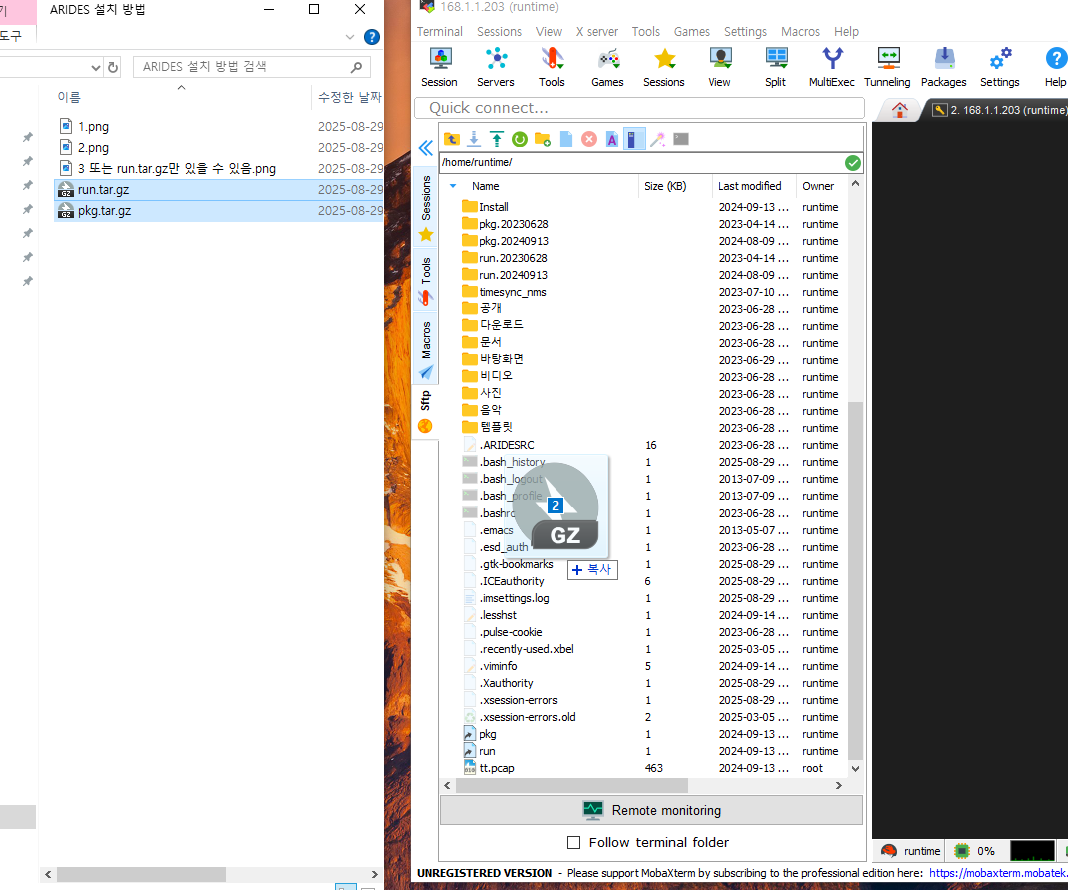Click the Packages toolbar icon

point(943,66)
